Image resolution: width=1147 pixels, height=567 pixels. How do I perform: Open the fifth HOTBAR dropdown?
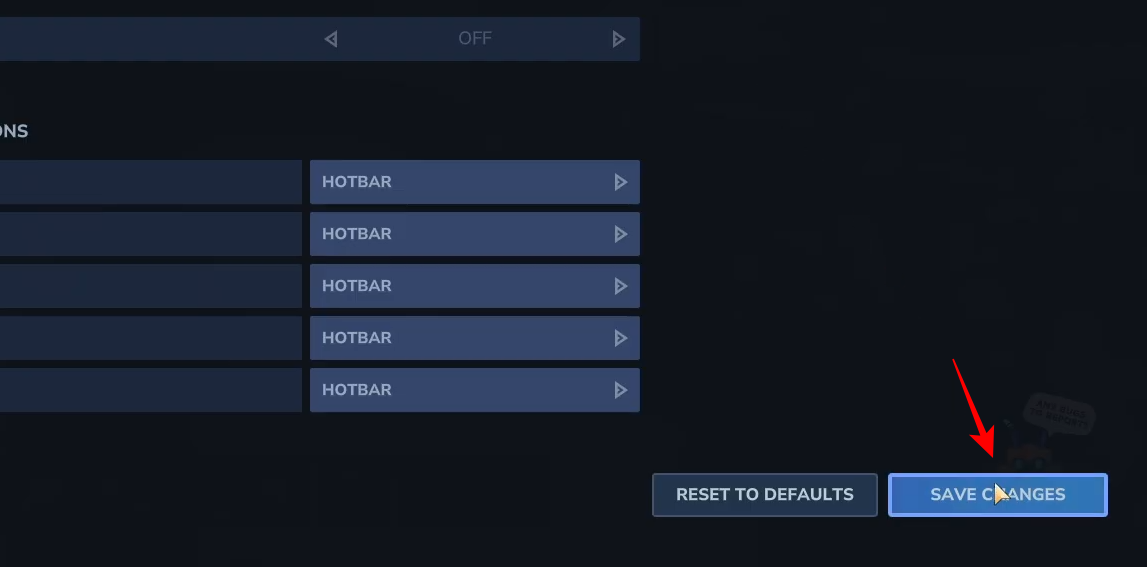pos(474,390)
